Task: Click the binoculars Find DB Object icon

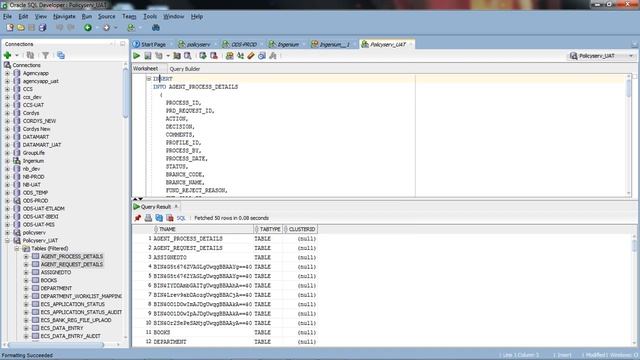Action: pos(156,27)
